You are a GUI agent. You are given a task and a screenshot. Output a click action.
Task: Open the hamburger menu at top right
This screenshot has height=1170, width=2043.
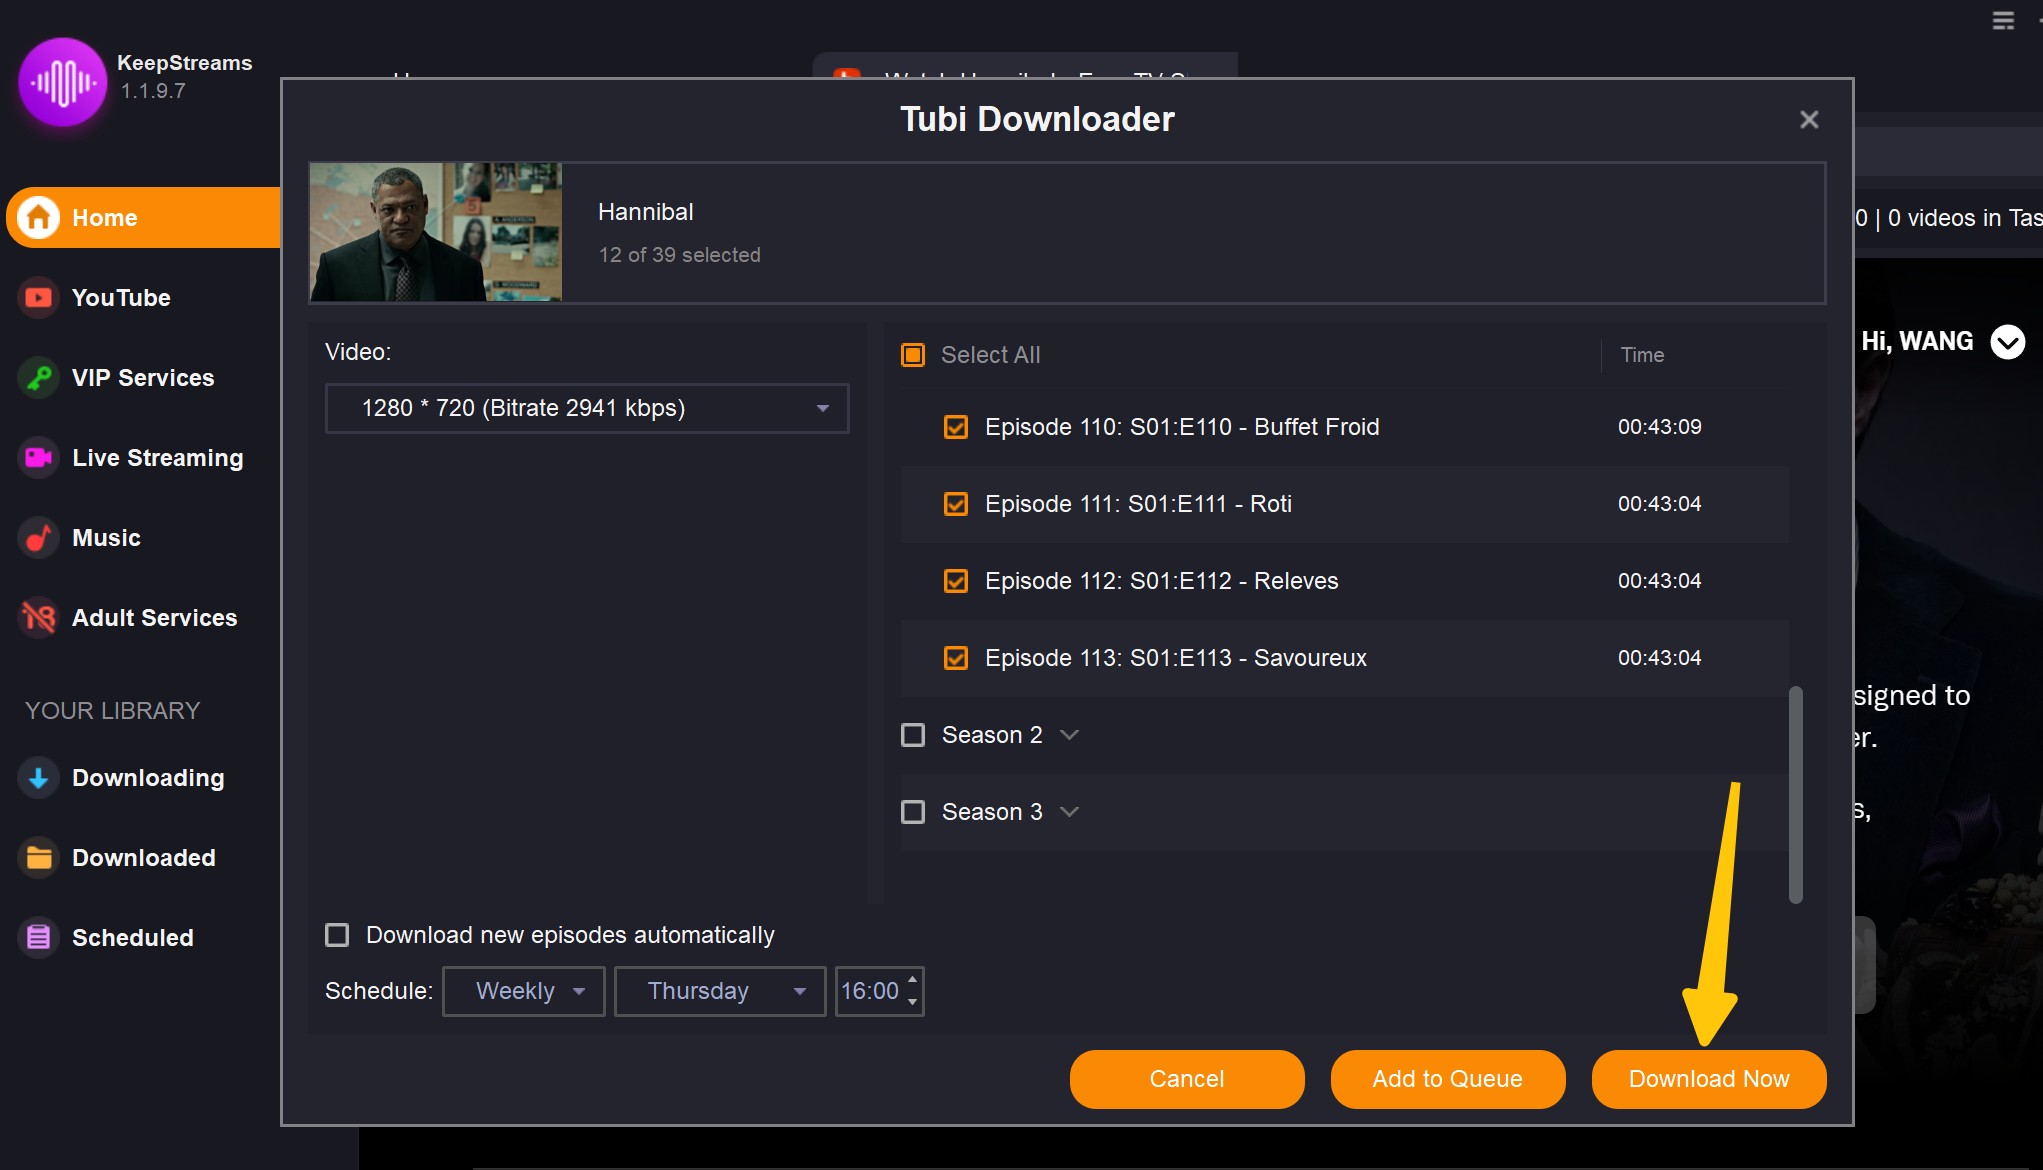coord(2003,20)
